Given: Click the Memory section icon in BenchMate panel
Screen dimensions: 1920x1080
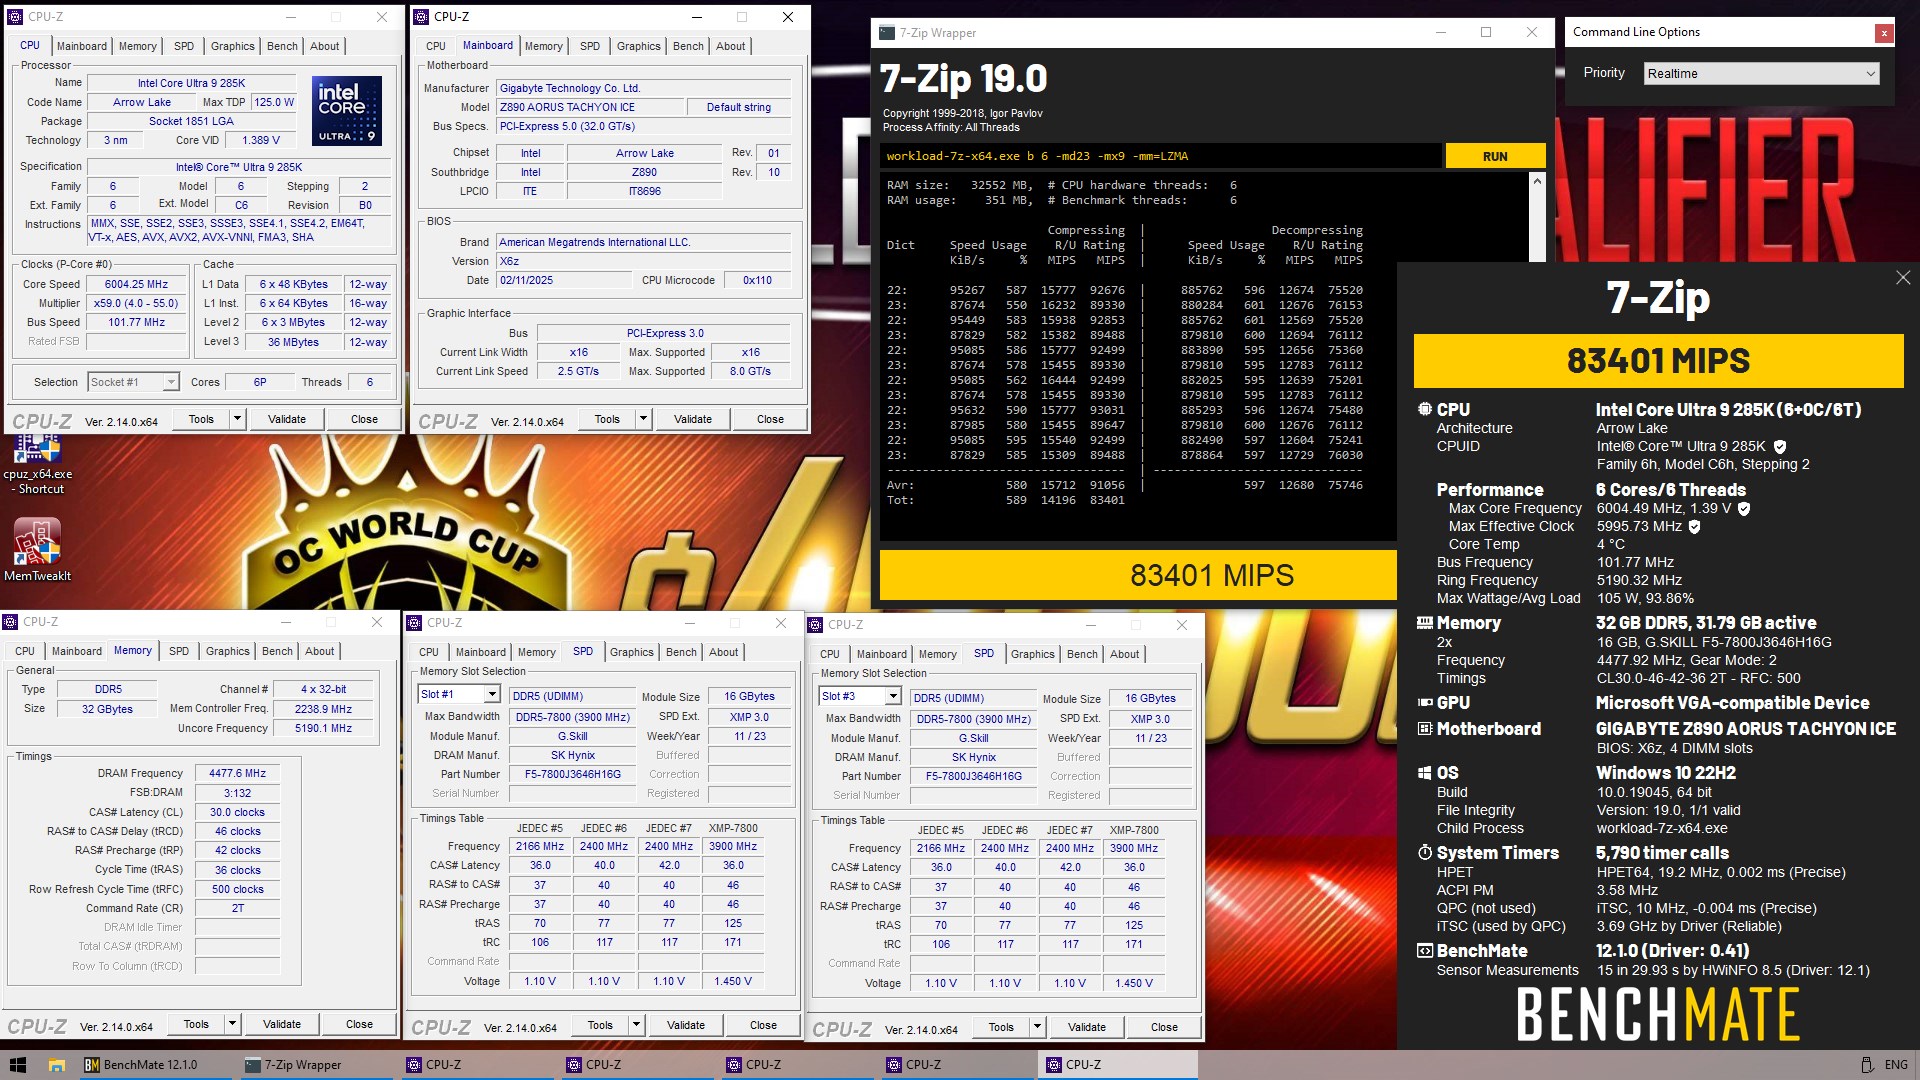Looking at the screenshot, I should point(1425,622).
